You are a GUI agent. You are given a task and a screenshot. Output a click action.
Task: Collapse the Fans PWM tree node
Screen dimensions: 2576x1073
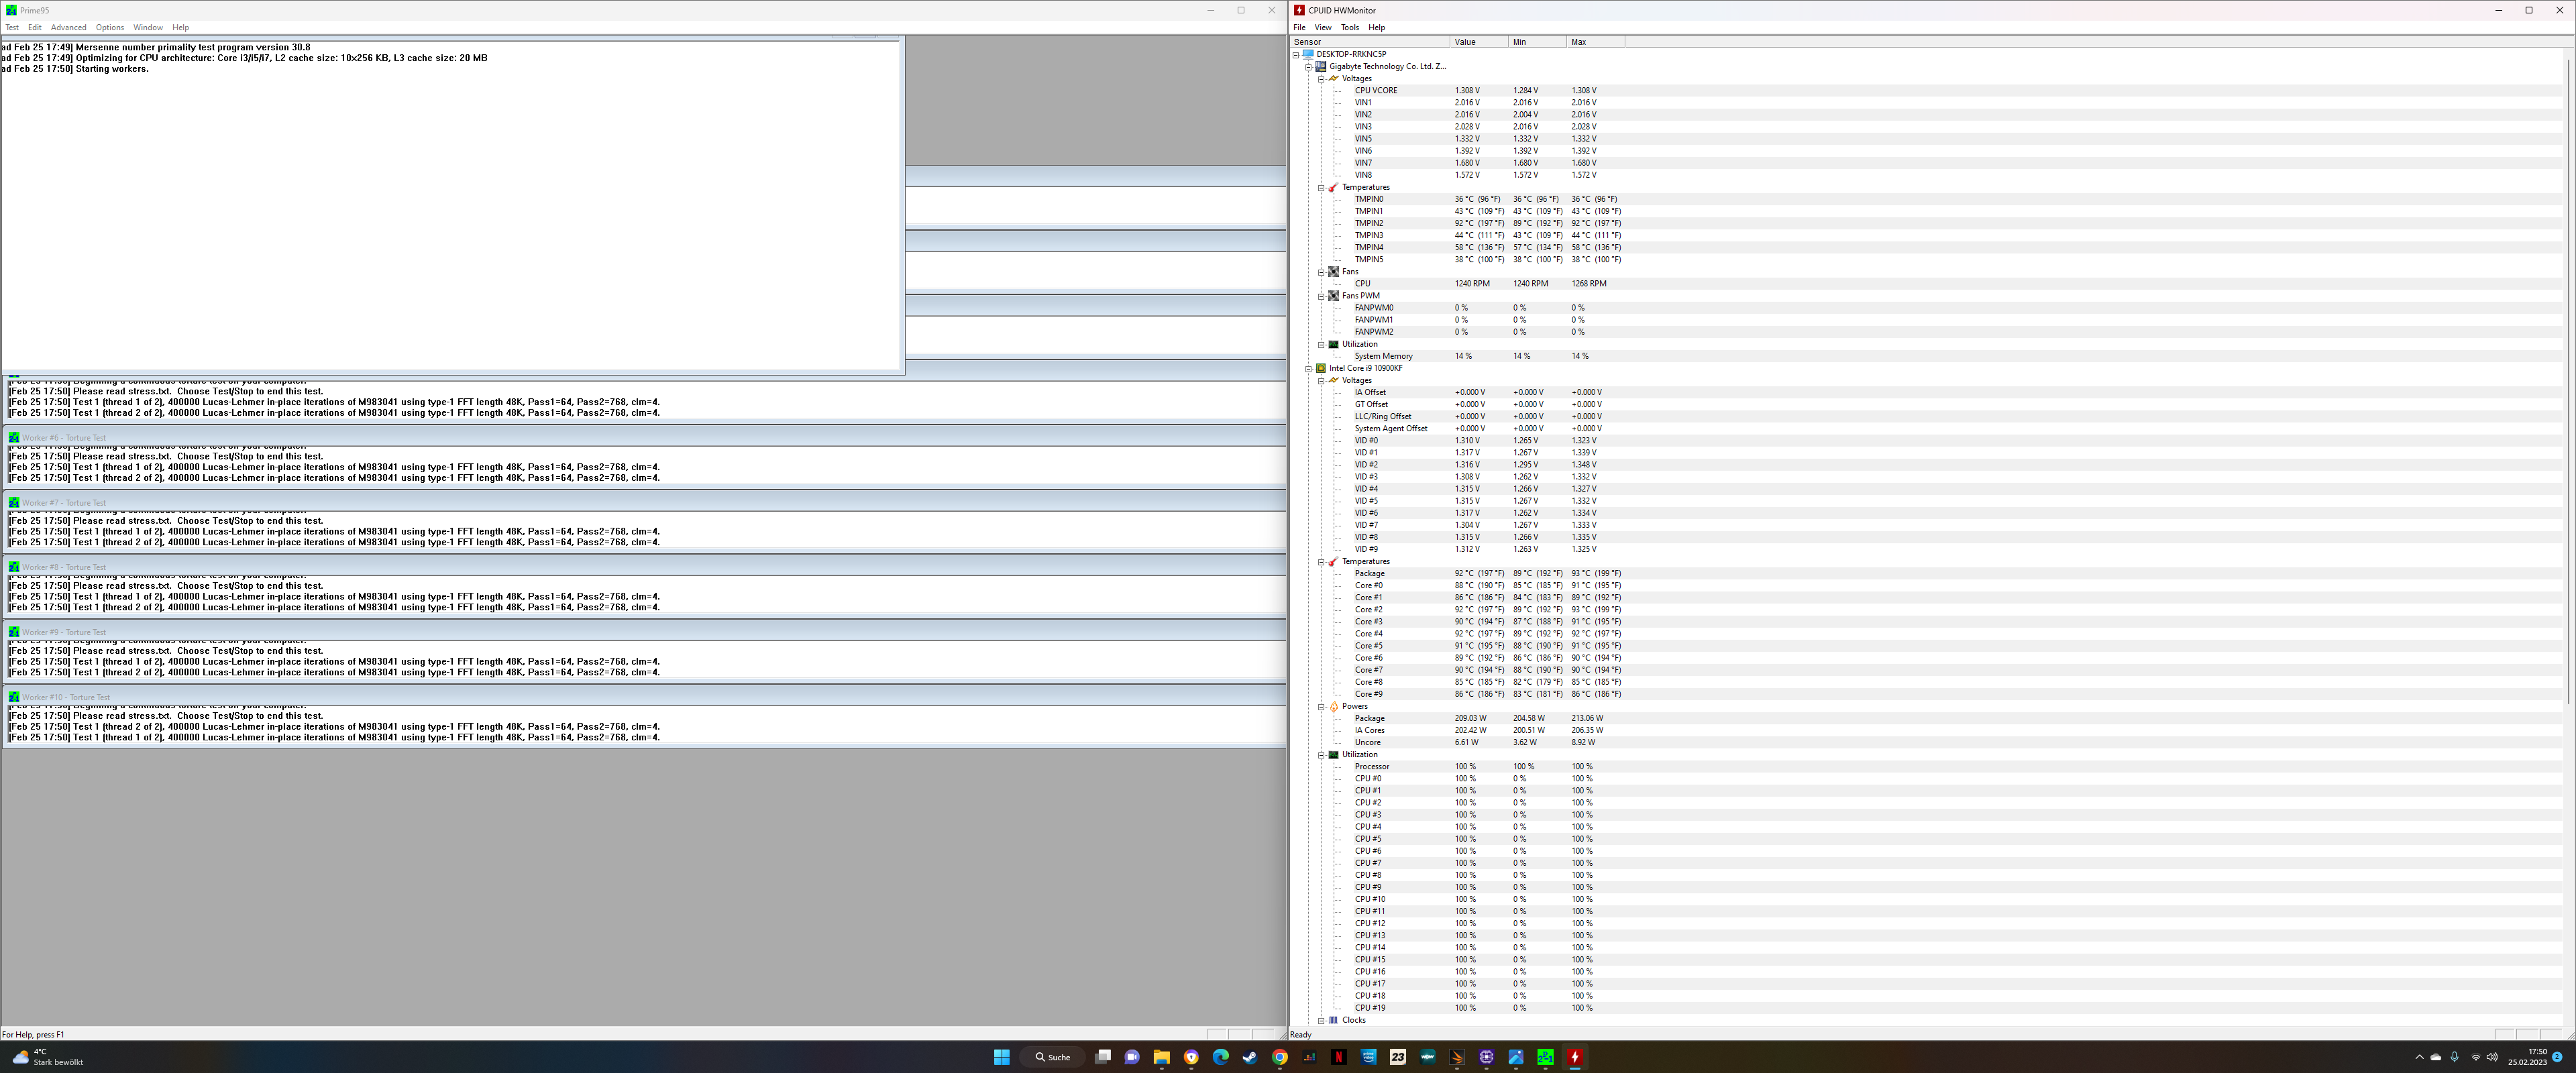[x=1321, y=296]
